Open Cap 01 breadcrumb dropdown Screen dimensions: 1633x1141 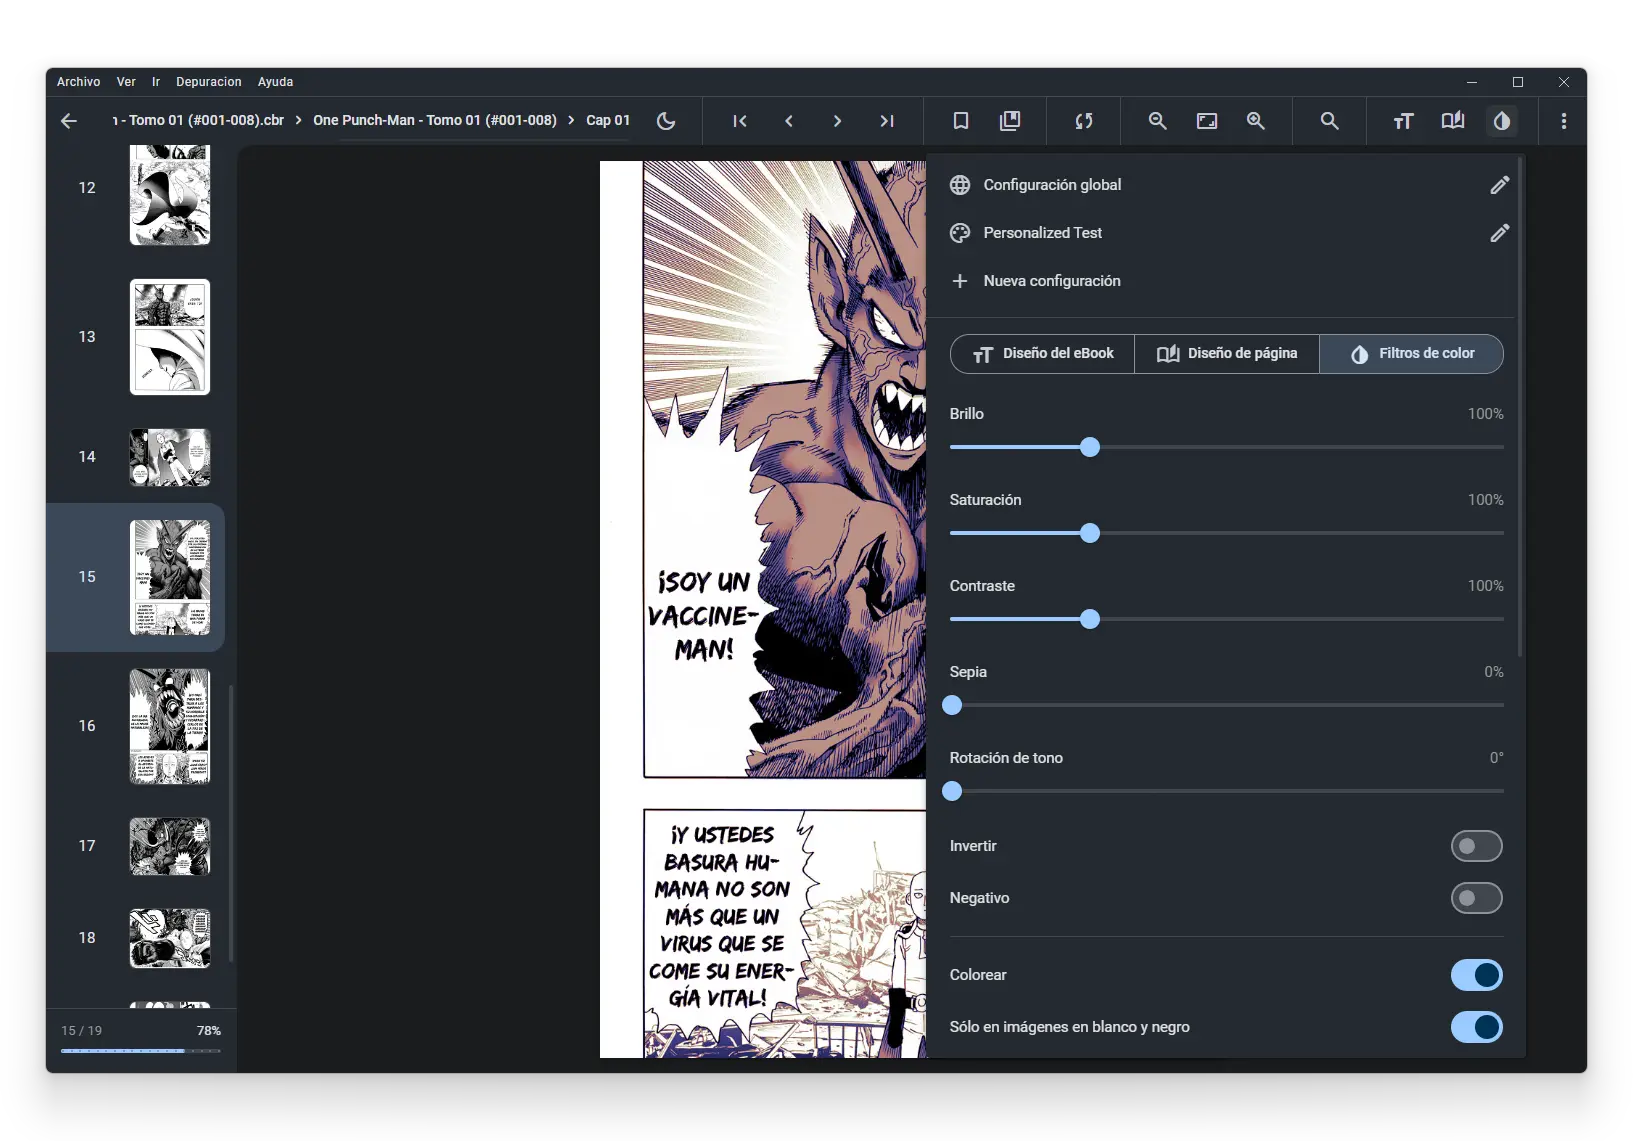pyautogui.click(x=608, y=120)
